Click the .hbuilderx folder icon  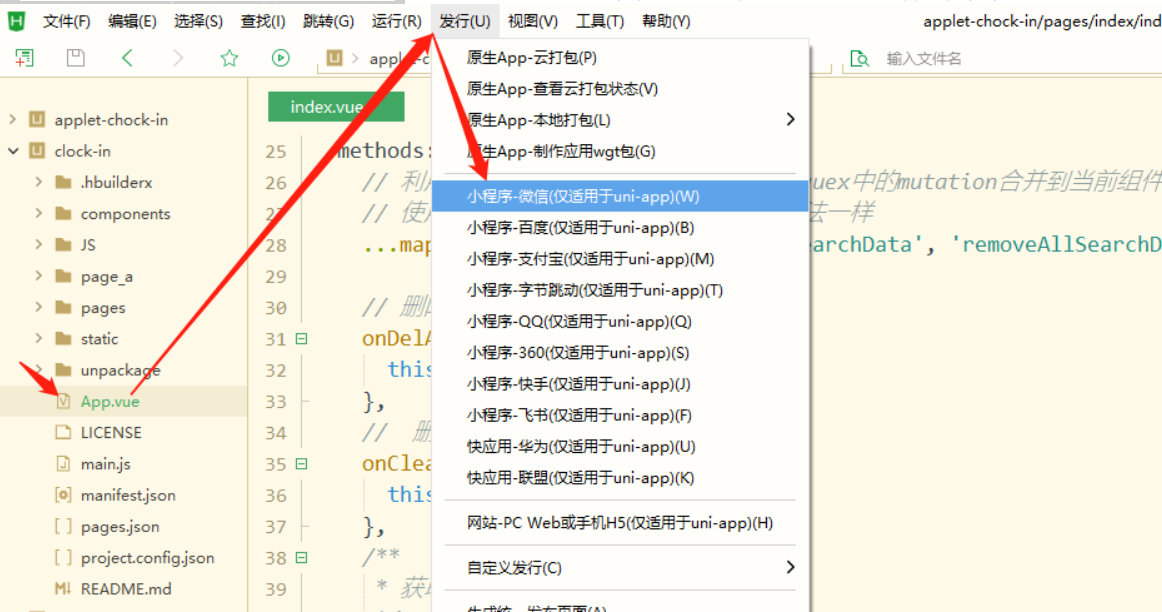(64, 182)
